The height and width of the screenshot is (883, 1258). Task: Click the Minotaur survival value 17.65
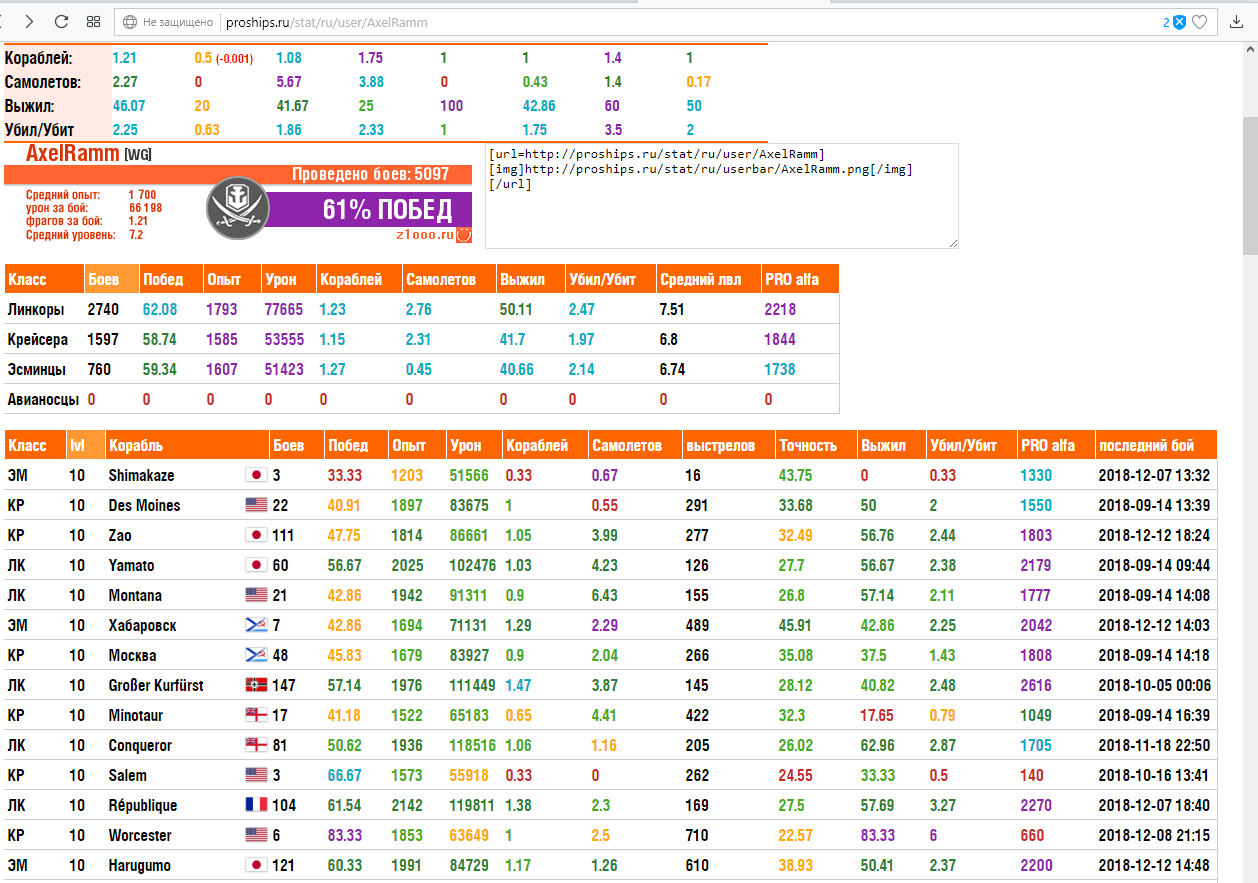pos(877,715)
